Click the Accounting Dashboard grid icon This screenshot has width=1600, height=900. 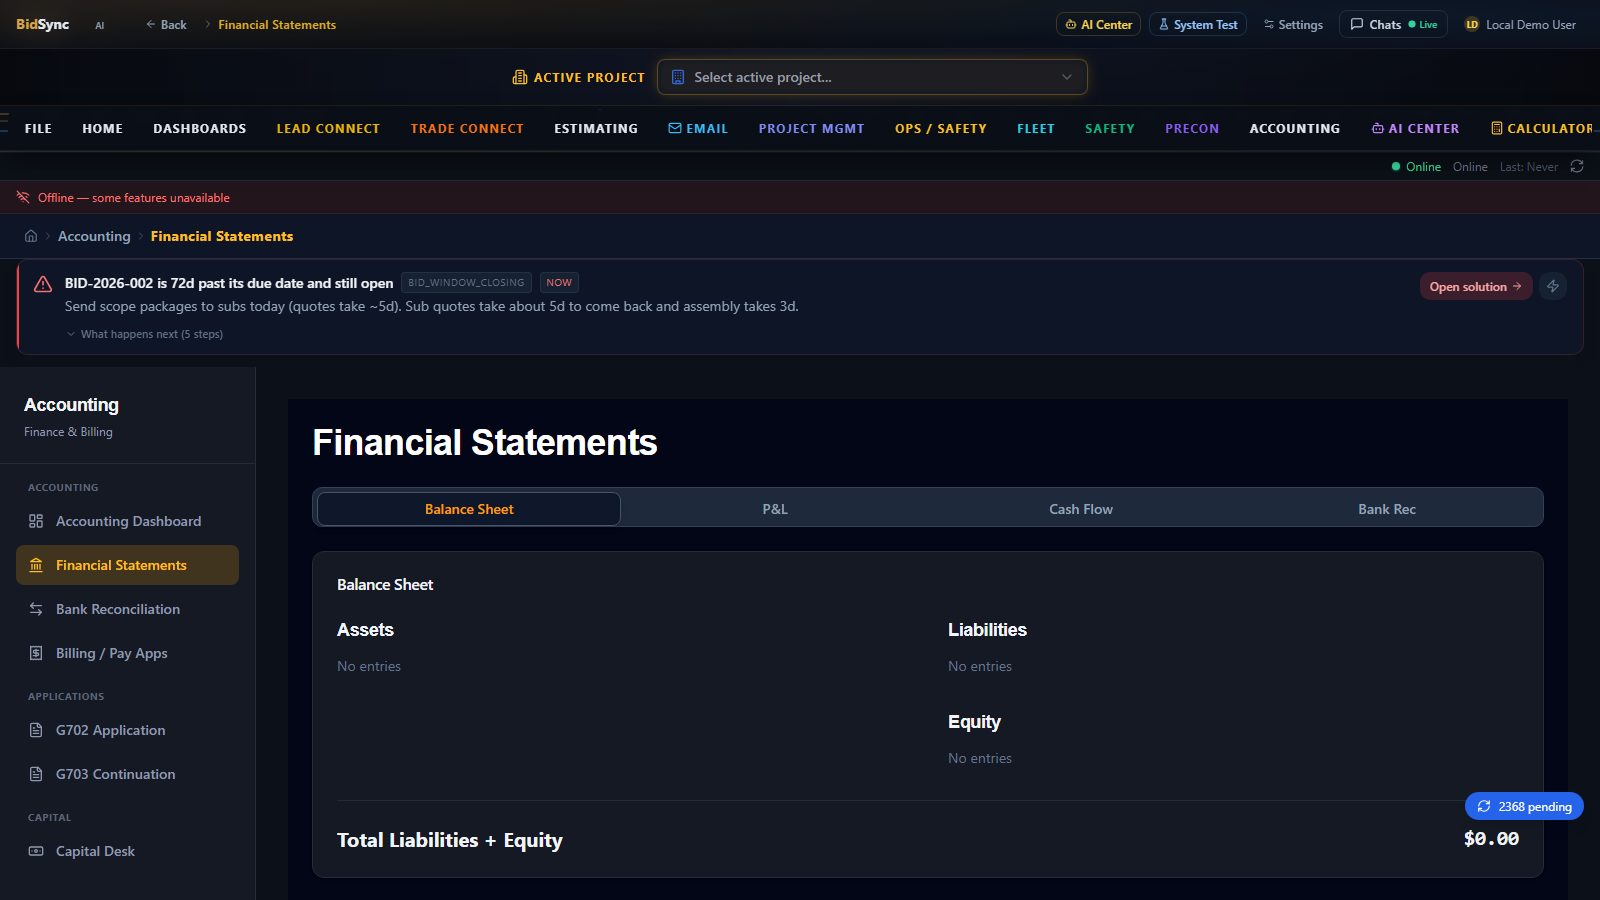click(x=36, y=521)
